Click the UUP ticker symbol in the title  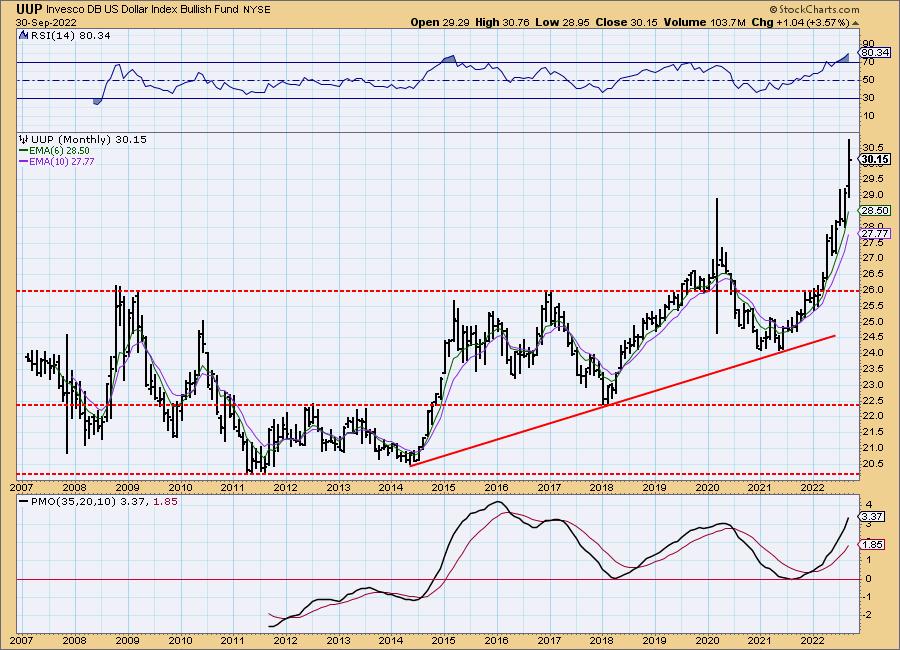28,9
